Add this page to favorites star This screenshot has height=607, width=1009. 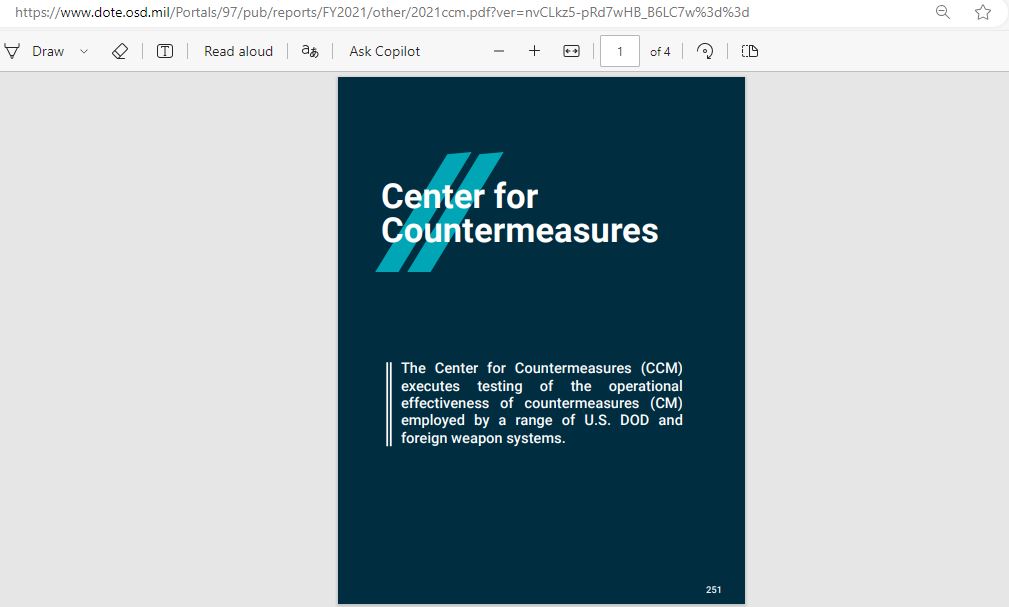[x=983, y=12]
